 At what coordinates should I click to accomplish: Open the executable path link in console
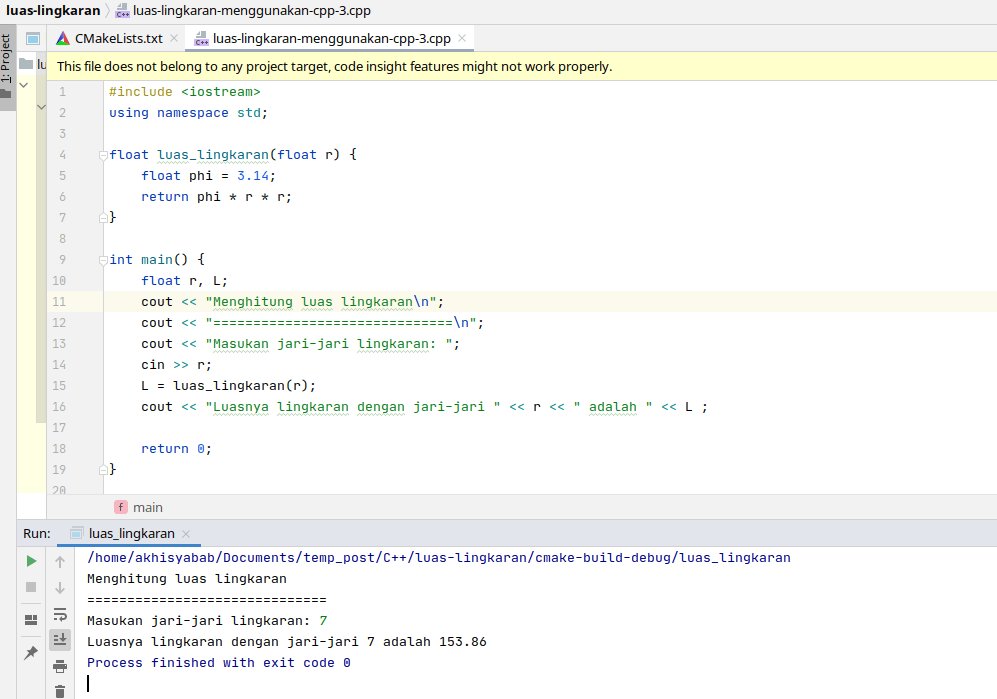pyautogui.click(x=439, y=558)
